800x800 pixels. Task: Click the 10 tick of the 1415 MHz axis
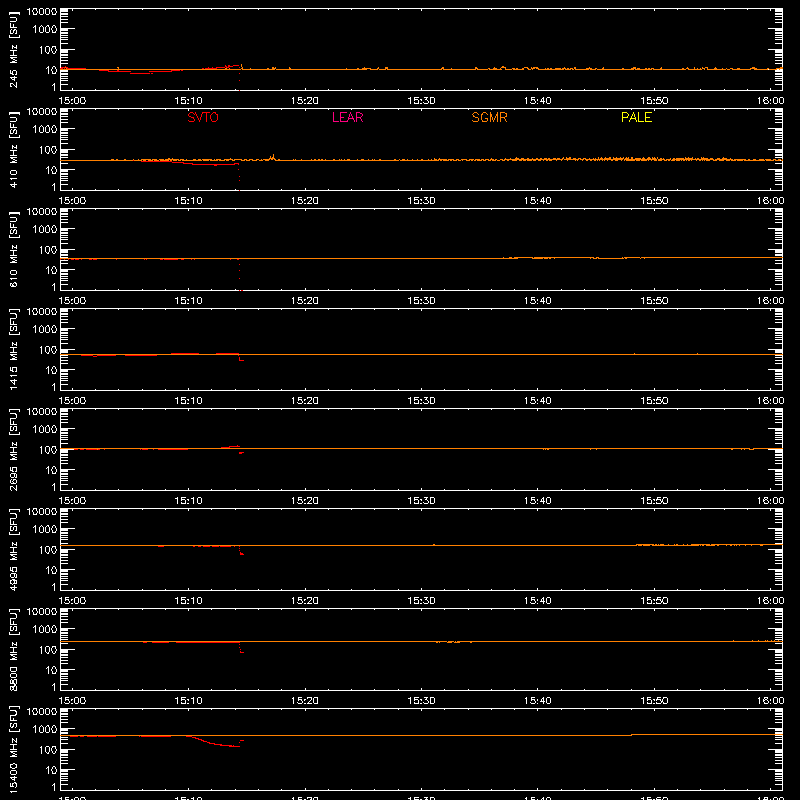pyautogui.click(x=51, y=370)
